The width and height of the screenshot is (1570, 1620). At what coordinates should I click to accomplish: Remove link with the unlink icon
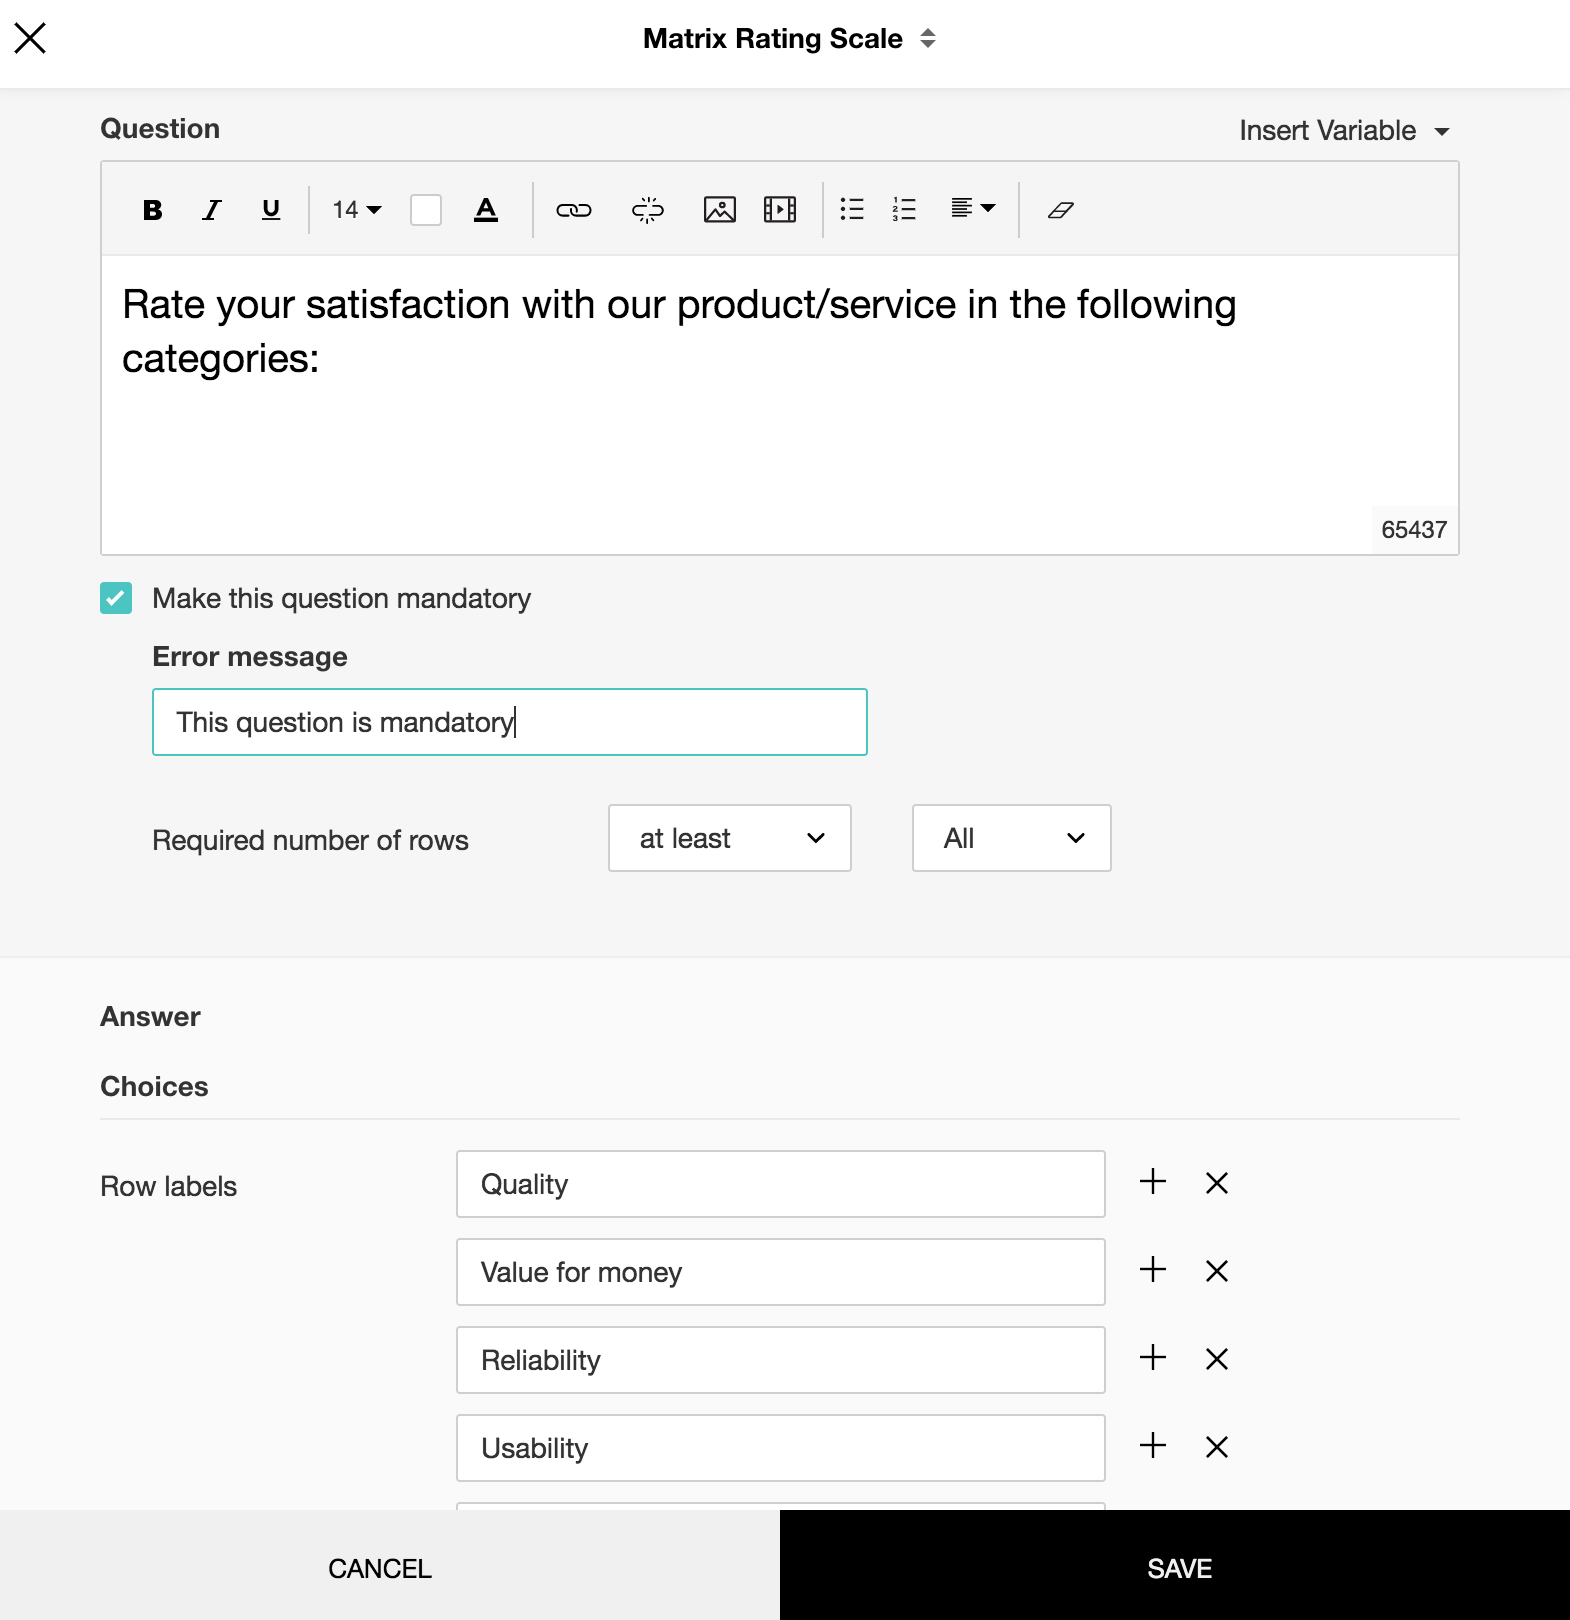(x=647, y=210)
